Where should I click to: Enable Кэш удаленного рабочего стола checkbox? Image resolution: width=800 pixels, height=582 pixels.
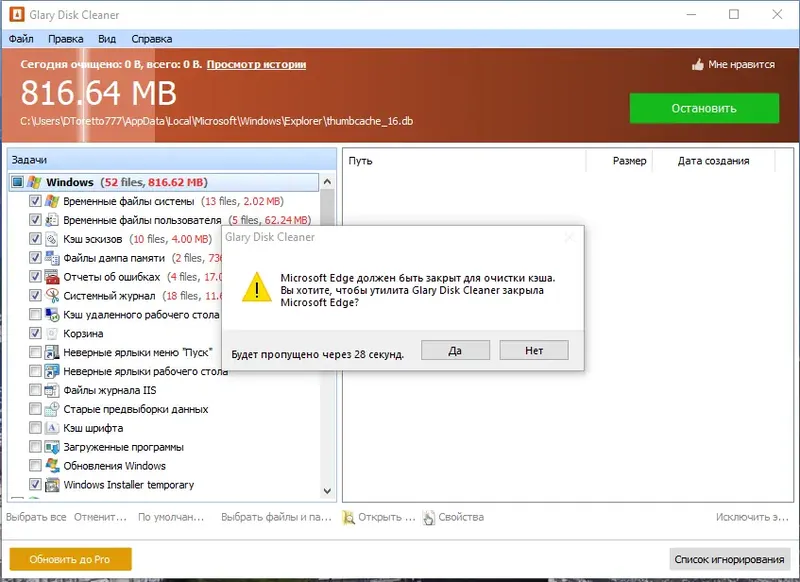pos(35,314)
